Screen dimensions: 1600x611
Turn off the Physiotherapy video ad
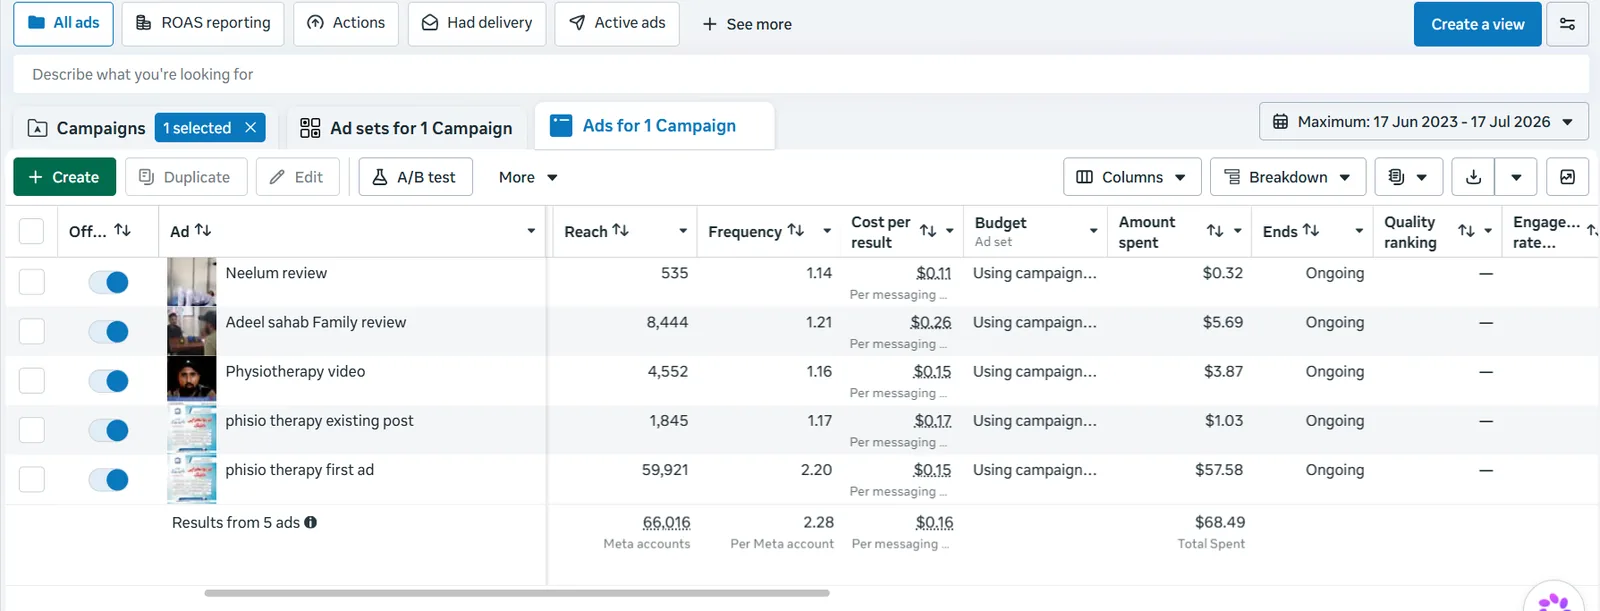[109, 381]
